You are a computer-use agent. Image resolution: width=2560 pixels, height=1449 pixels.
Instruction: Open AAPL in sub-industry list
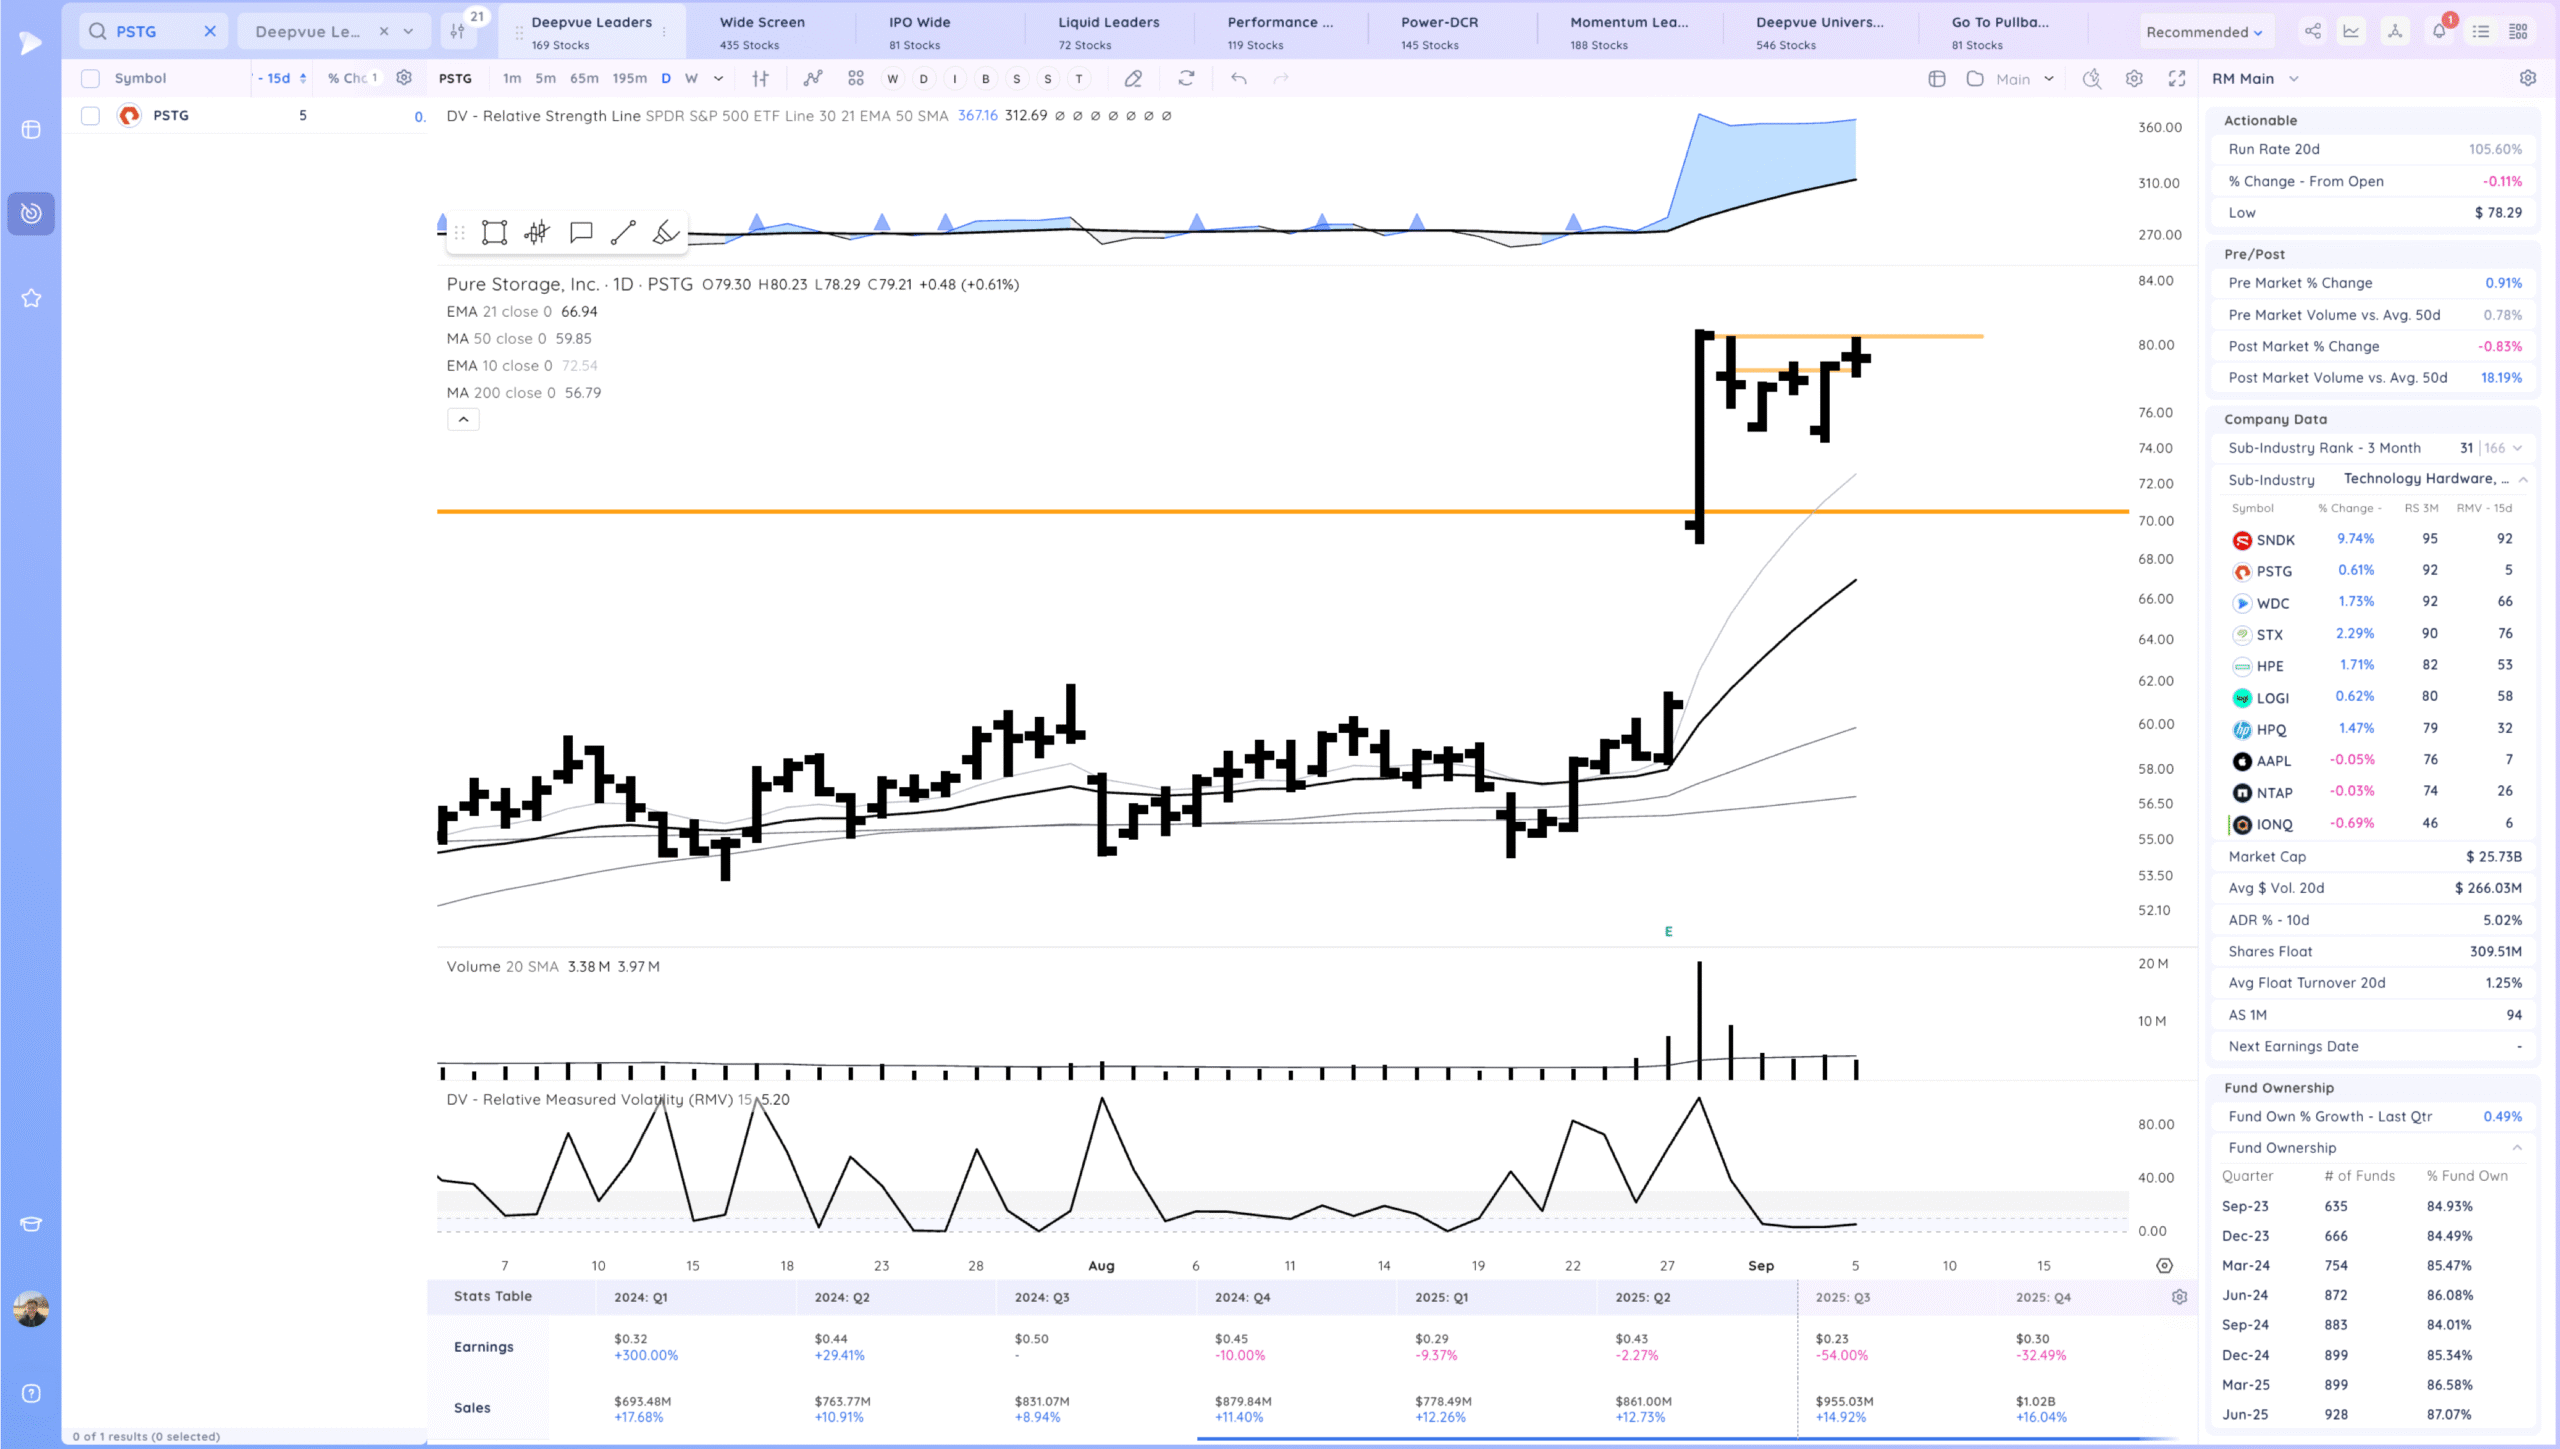tap(2273, 761)
